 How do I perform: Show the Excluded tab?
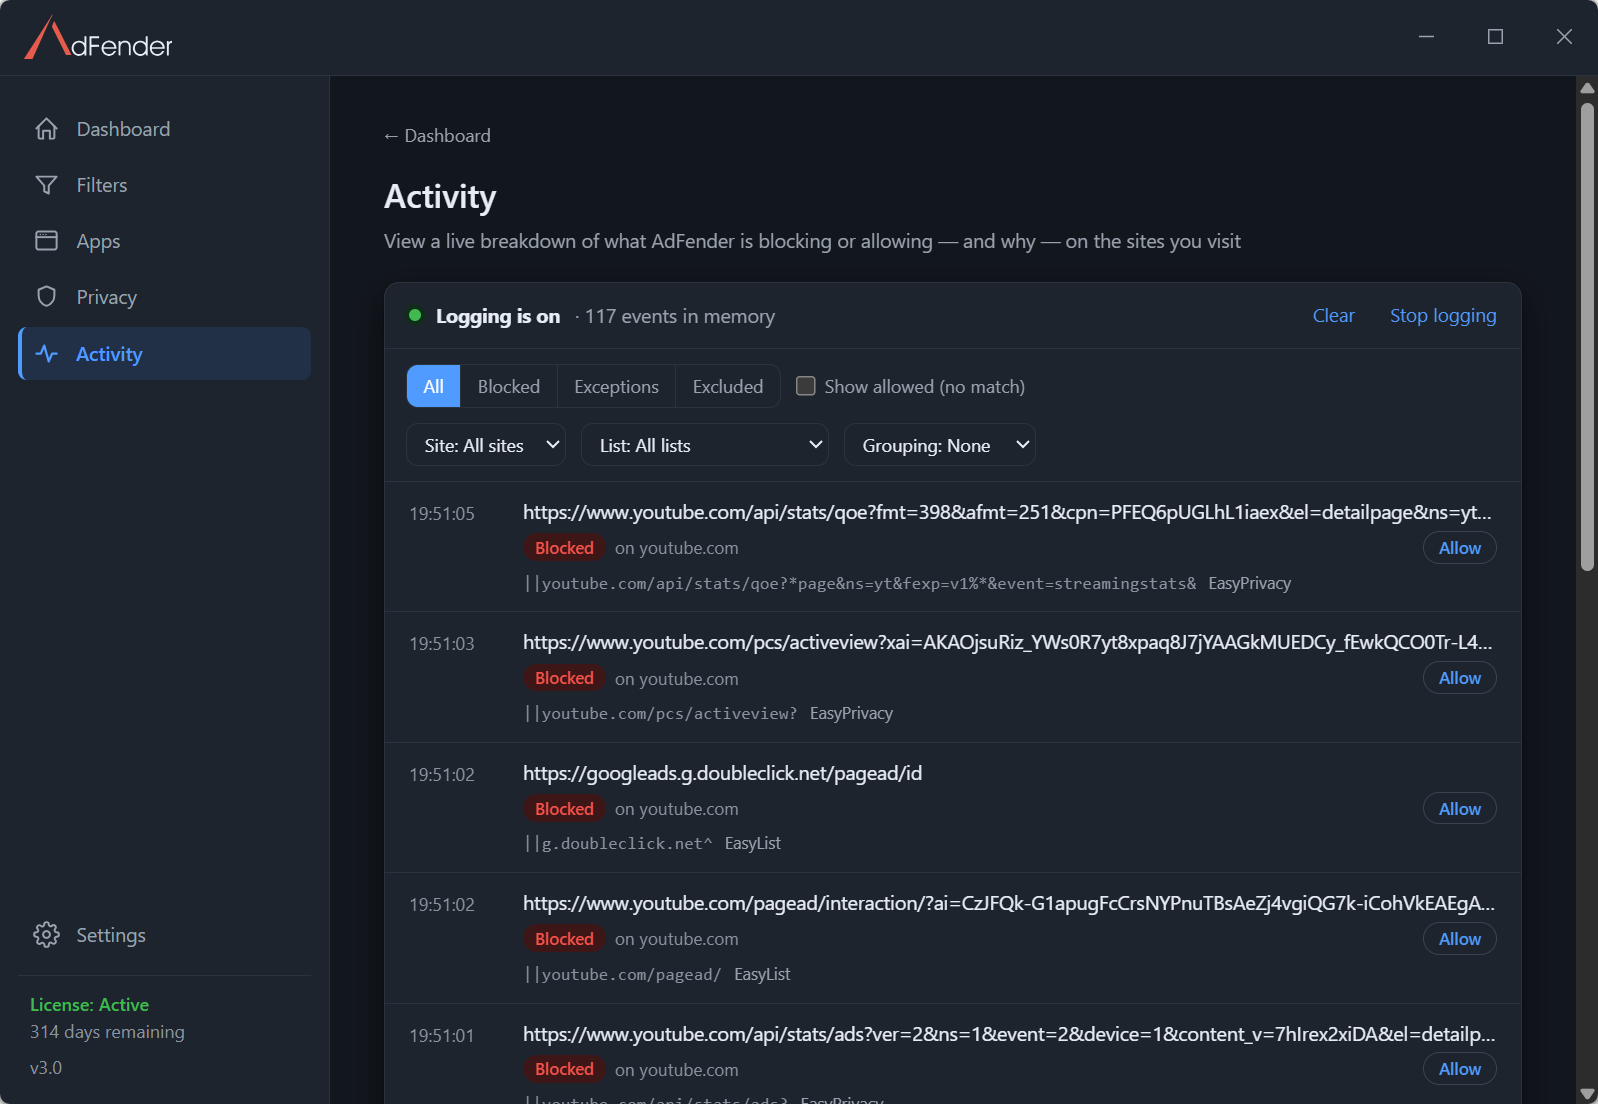[728, 386]
